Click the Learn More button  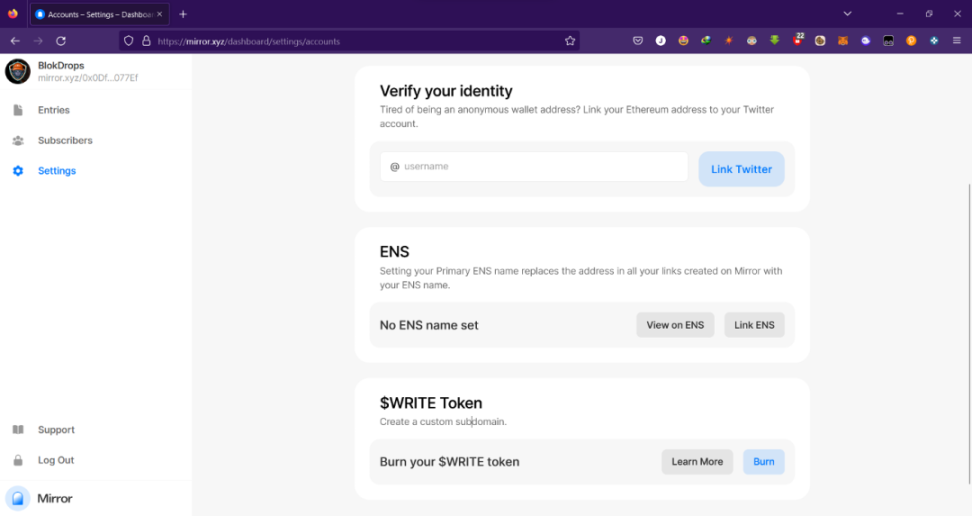(x=697, y=462)
